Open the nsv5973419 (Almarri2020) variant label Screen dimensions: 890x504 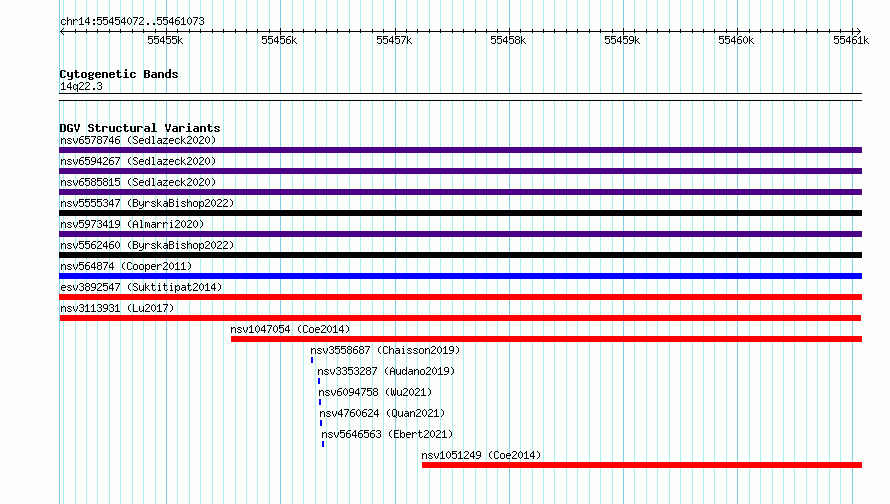coord(132,224)
